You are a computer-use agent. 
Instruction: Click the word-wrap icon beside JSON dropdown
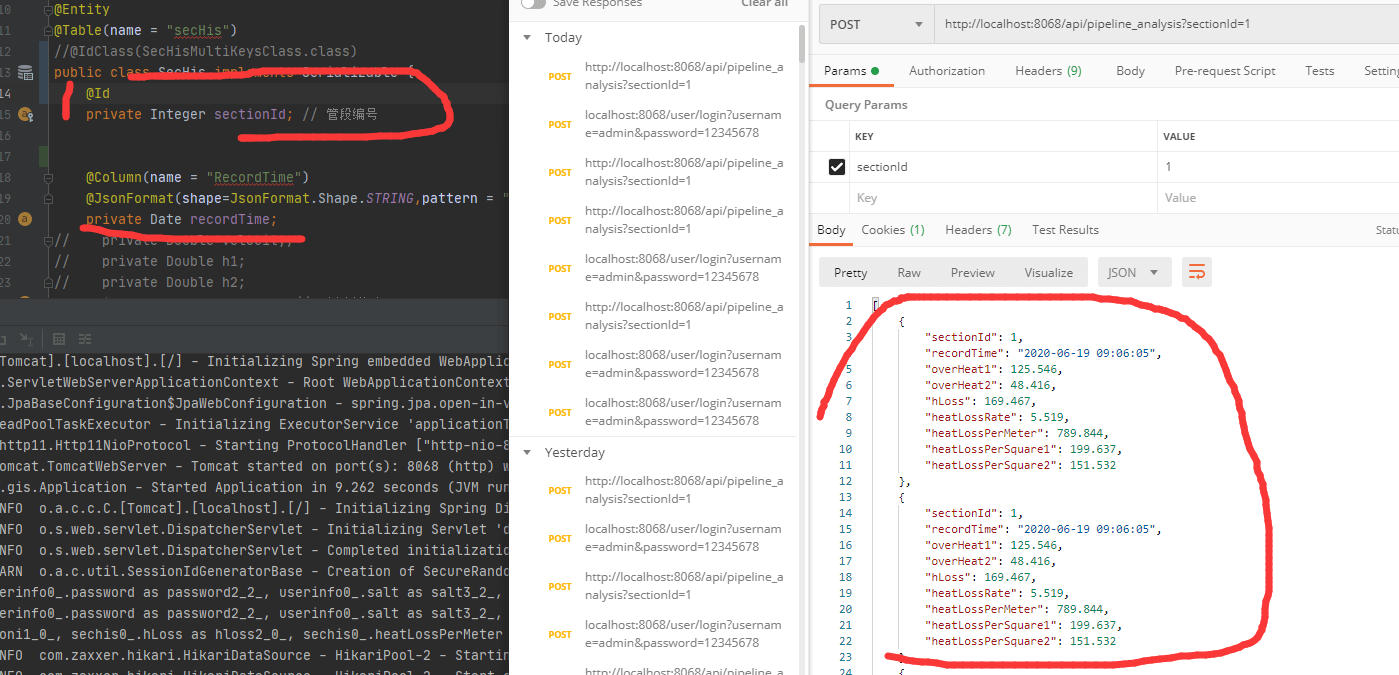click(1196, 272)
